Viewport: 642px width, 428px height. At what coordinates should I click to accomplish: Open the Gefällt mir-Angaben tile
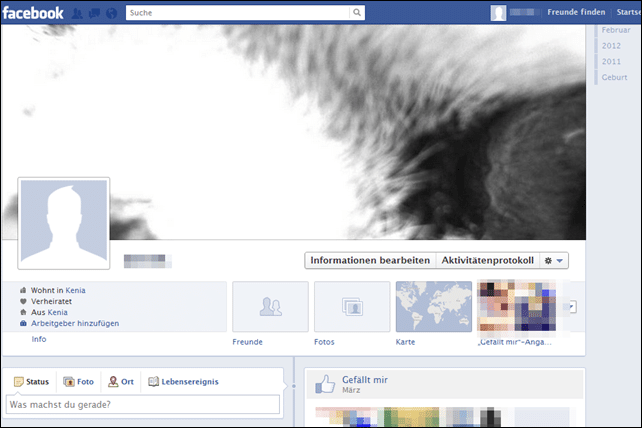point(516,306)
